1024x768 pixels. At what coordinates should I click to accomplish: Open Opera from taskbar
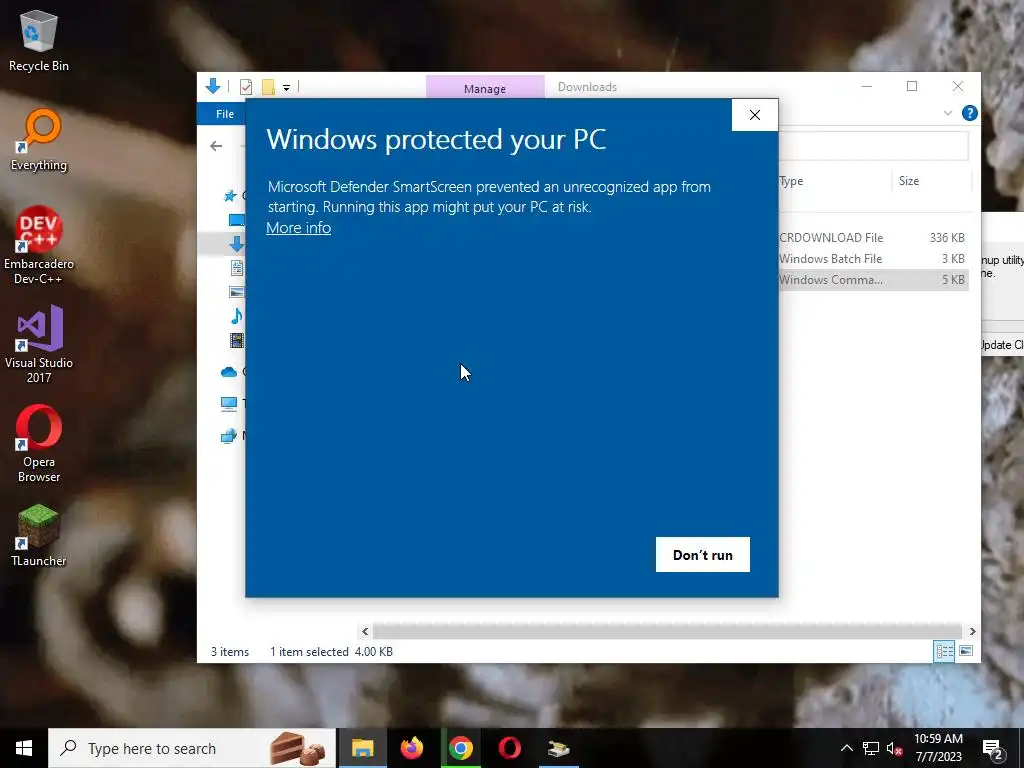(509, 748)
